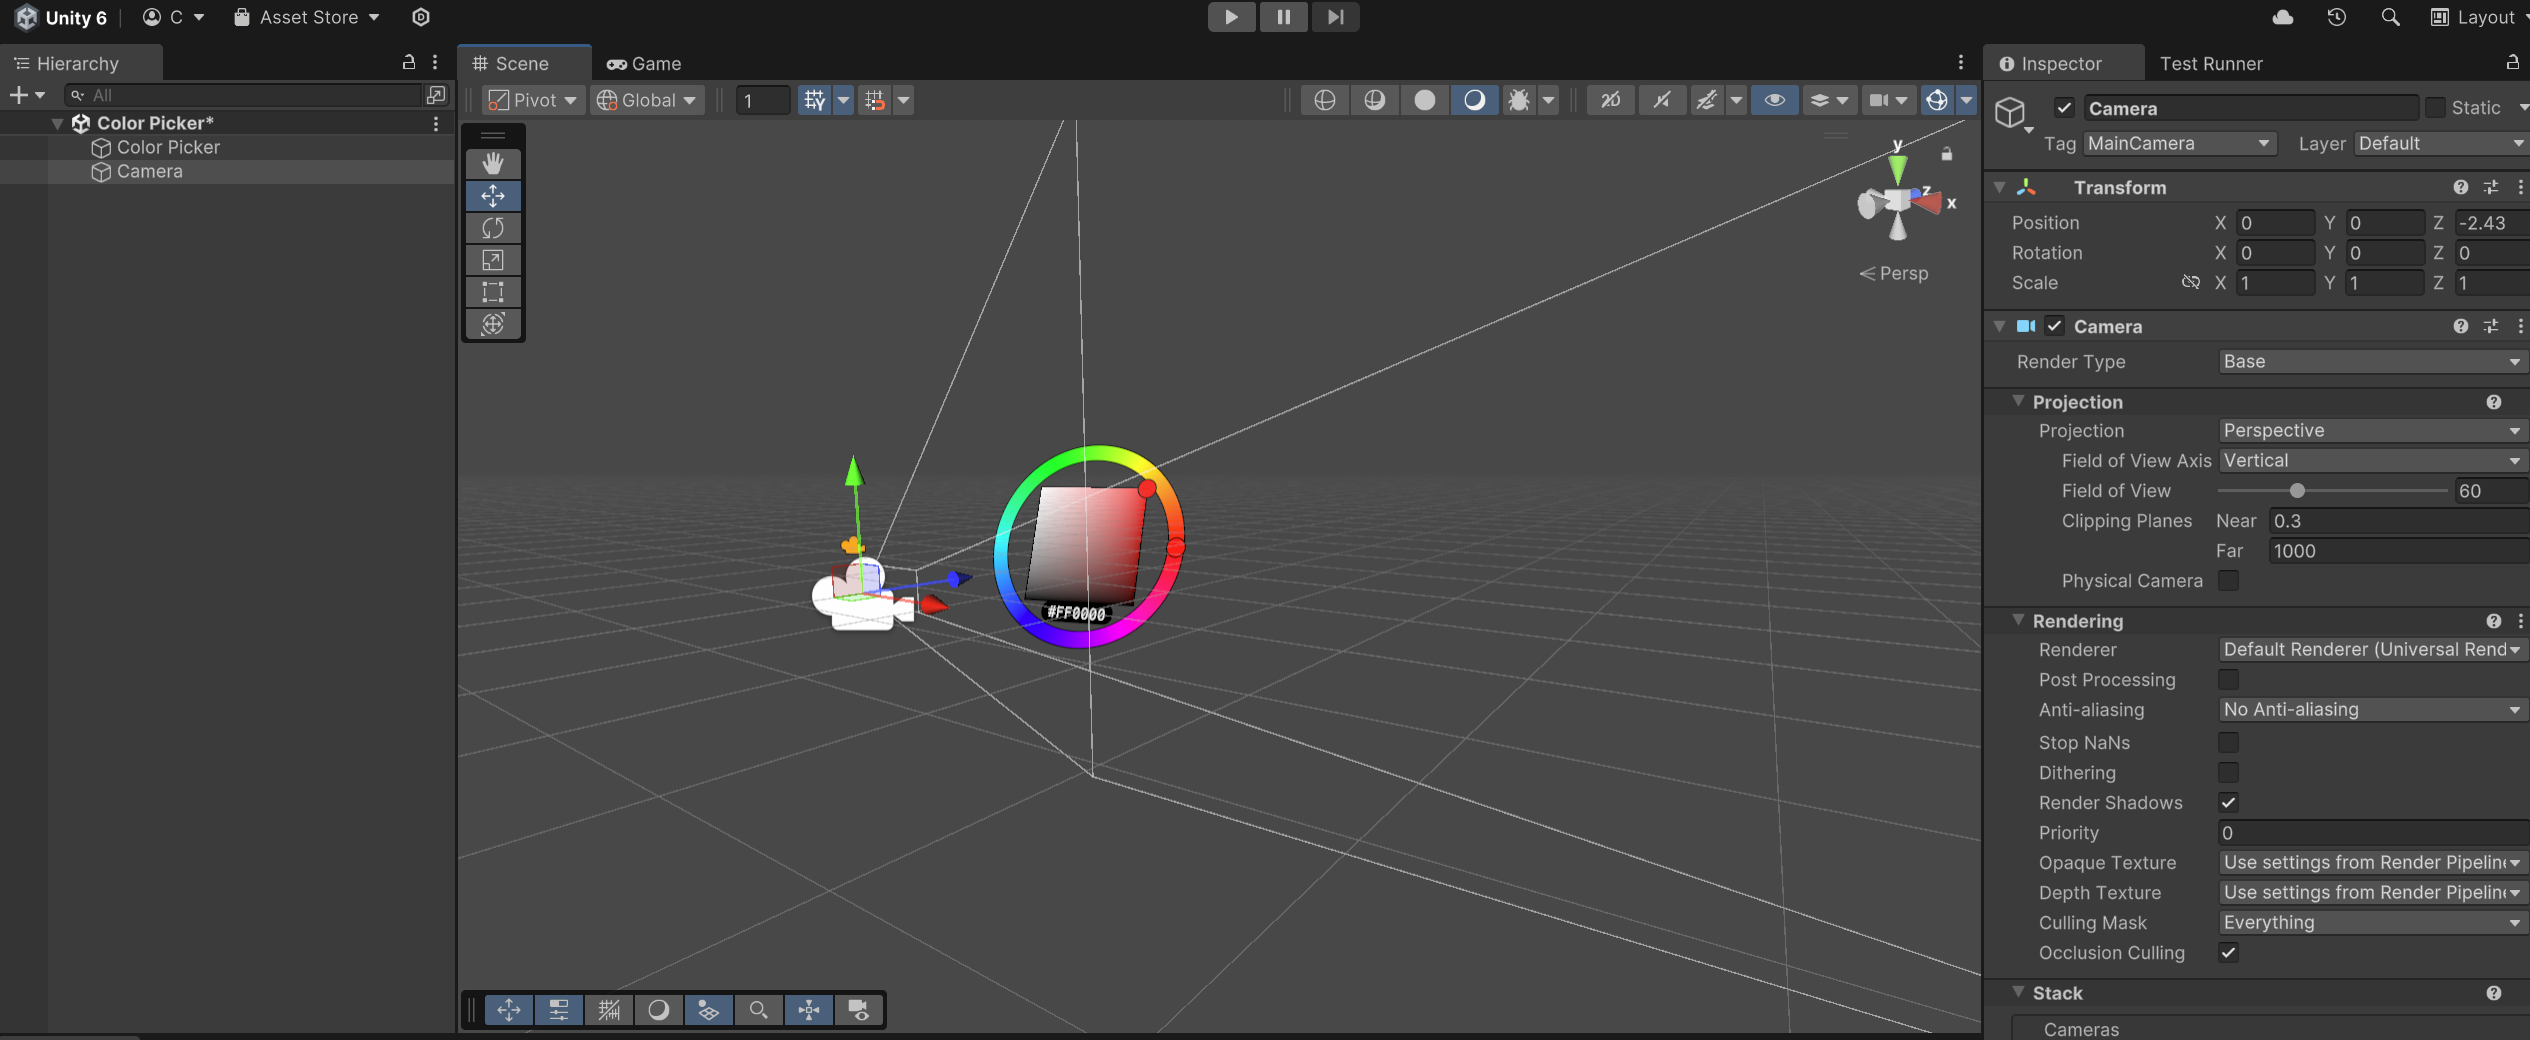Uncheck the Render Shadows checkbox

coord(2228,803)
